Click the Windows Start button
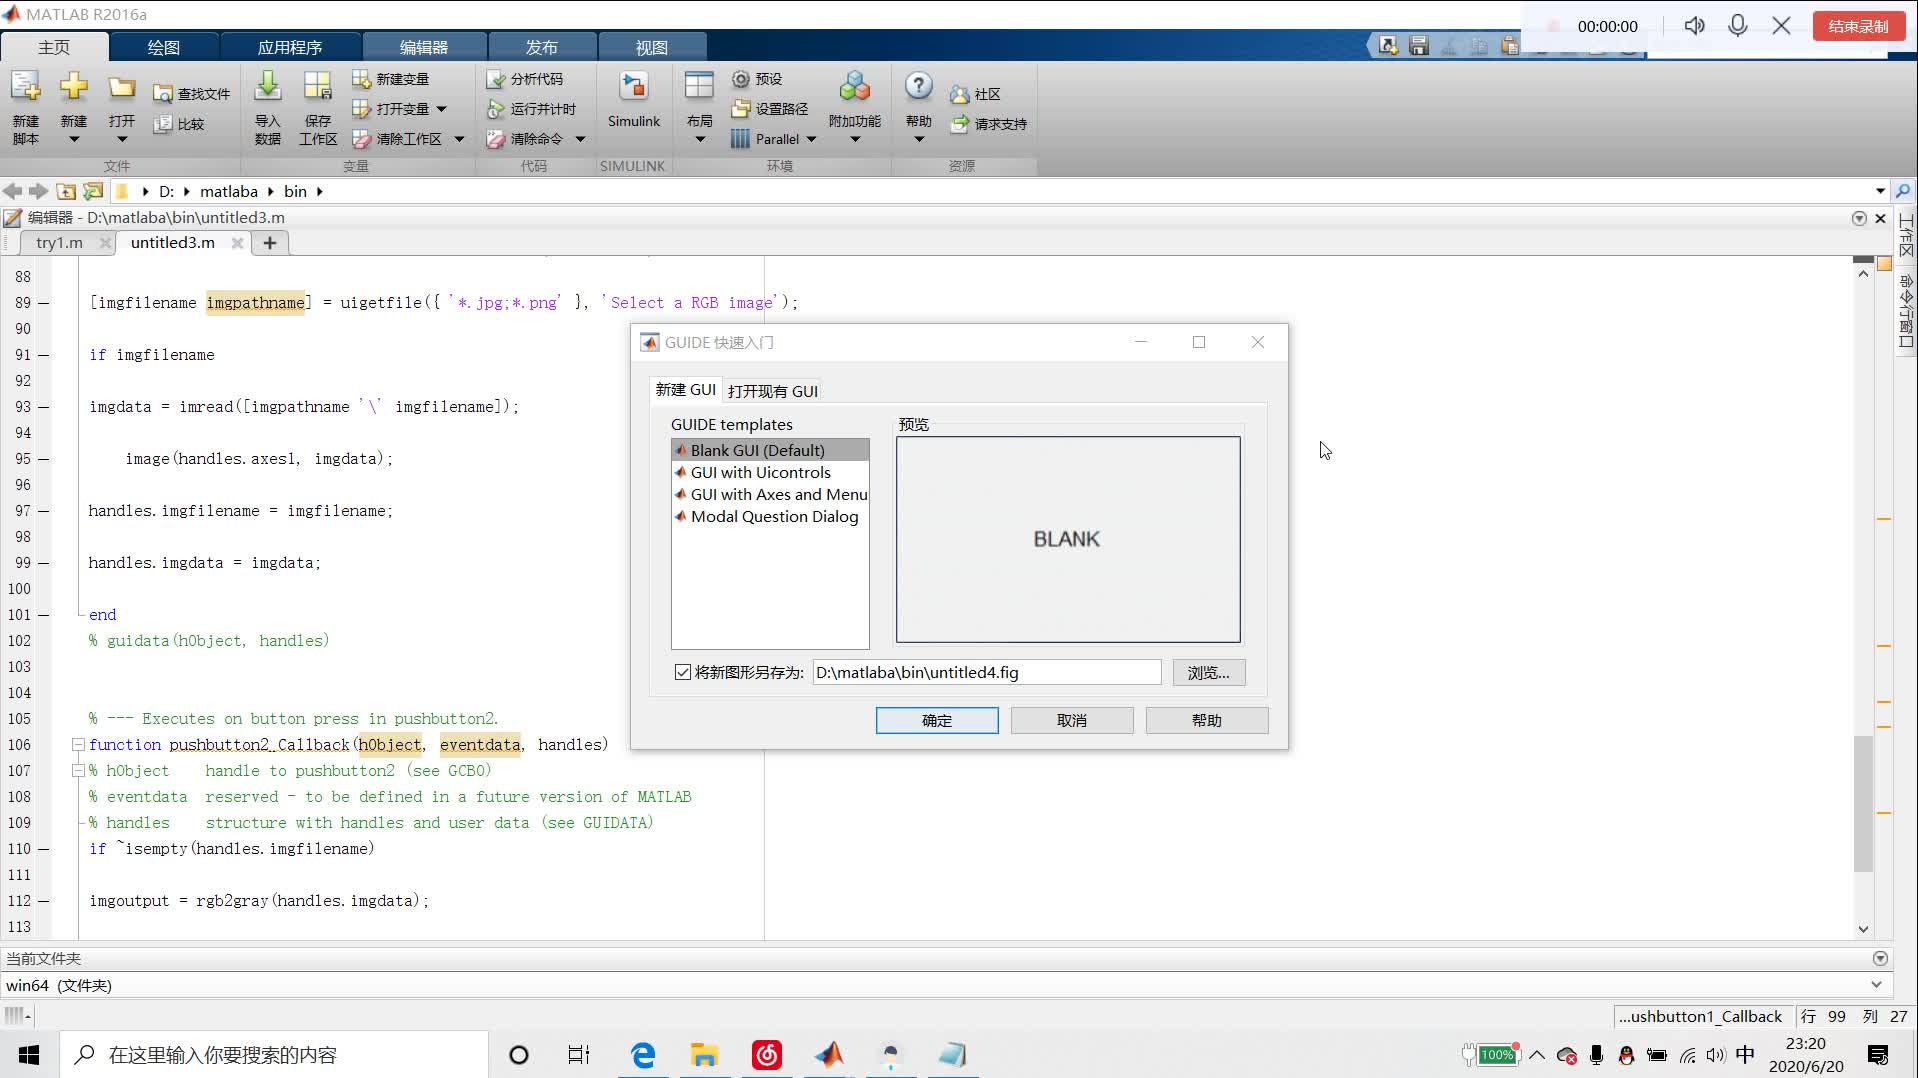 pyautogui.click(x=29, y=1055)
